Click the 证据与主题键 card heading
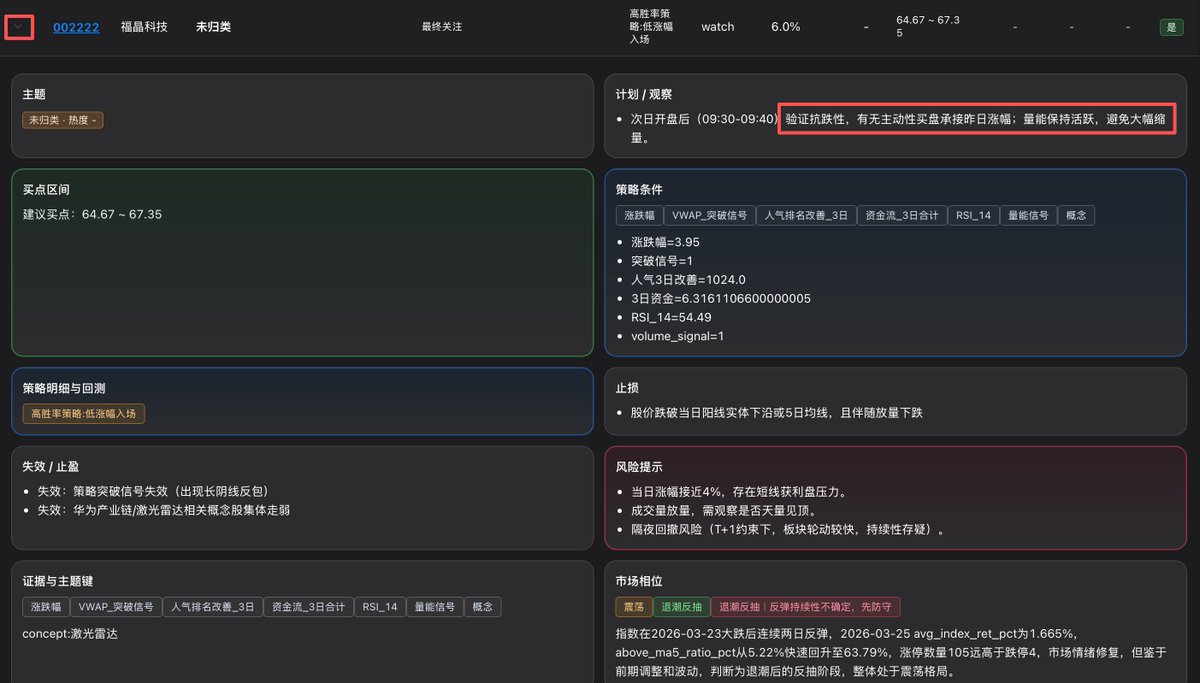Image resolution: width=1200 pixels, height=683 pixels. [58, 581]
